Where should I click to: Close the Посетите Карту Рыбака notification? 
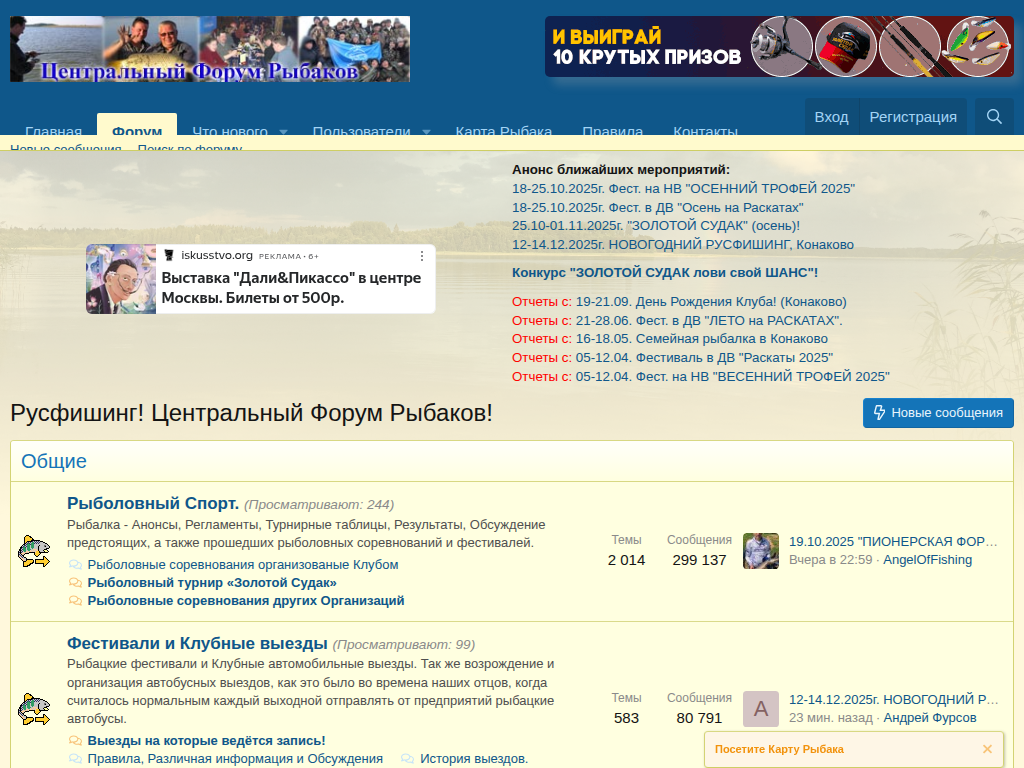coord(987,749)
